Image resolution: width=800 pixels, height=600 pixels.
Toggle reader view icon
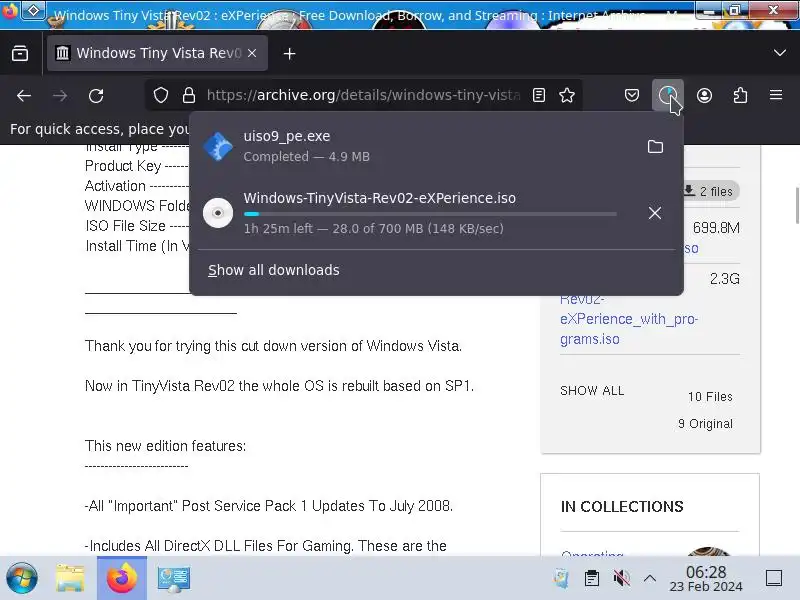(x=539, y=95)
